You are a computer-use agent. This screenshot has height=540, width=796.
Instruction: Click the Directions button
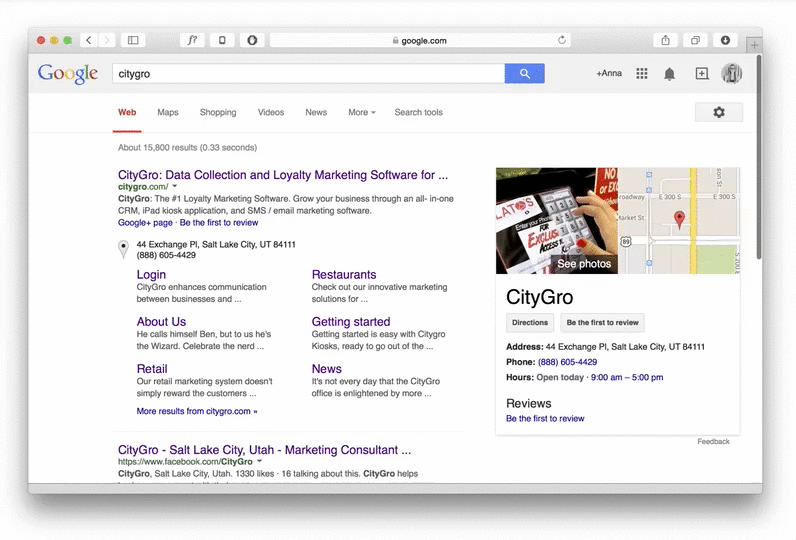(529, 322)
